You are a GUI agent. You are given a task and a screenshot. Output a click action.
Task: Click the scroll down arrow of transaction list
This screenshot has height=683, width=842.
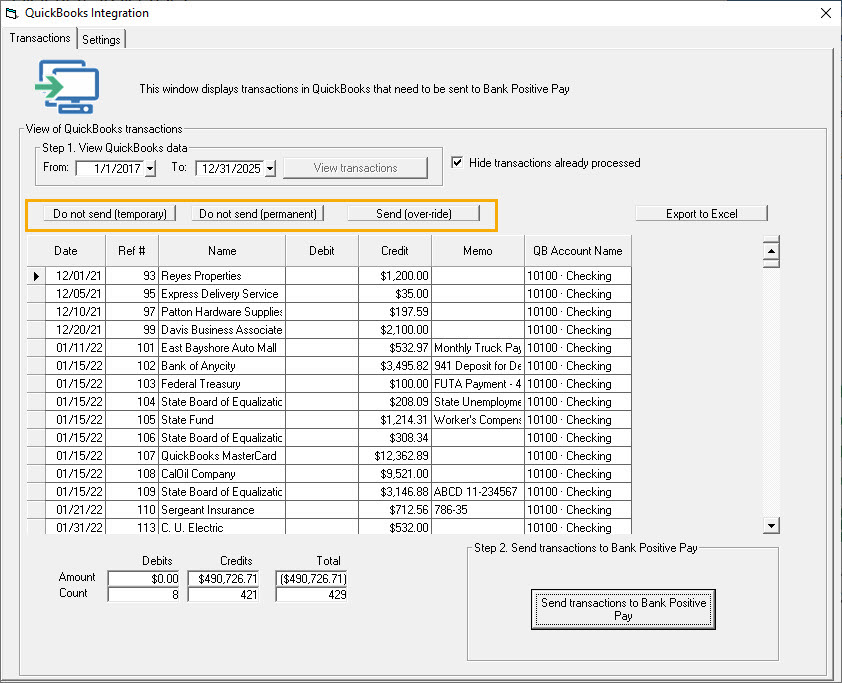click(771, 526)
